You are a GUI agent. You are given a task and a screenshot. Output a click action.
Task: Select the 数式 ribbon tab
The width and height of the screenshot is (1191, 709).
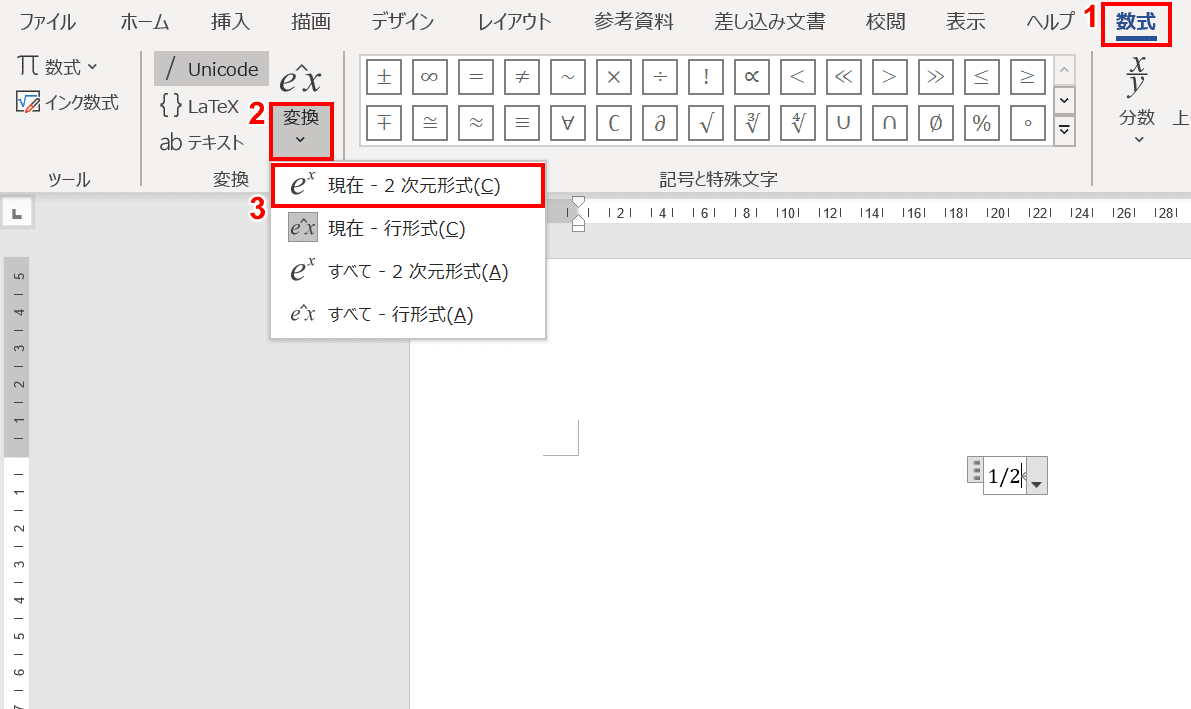[1136, 23]
